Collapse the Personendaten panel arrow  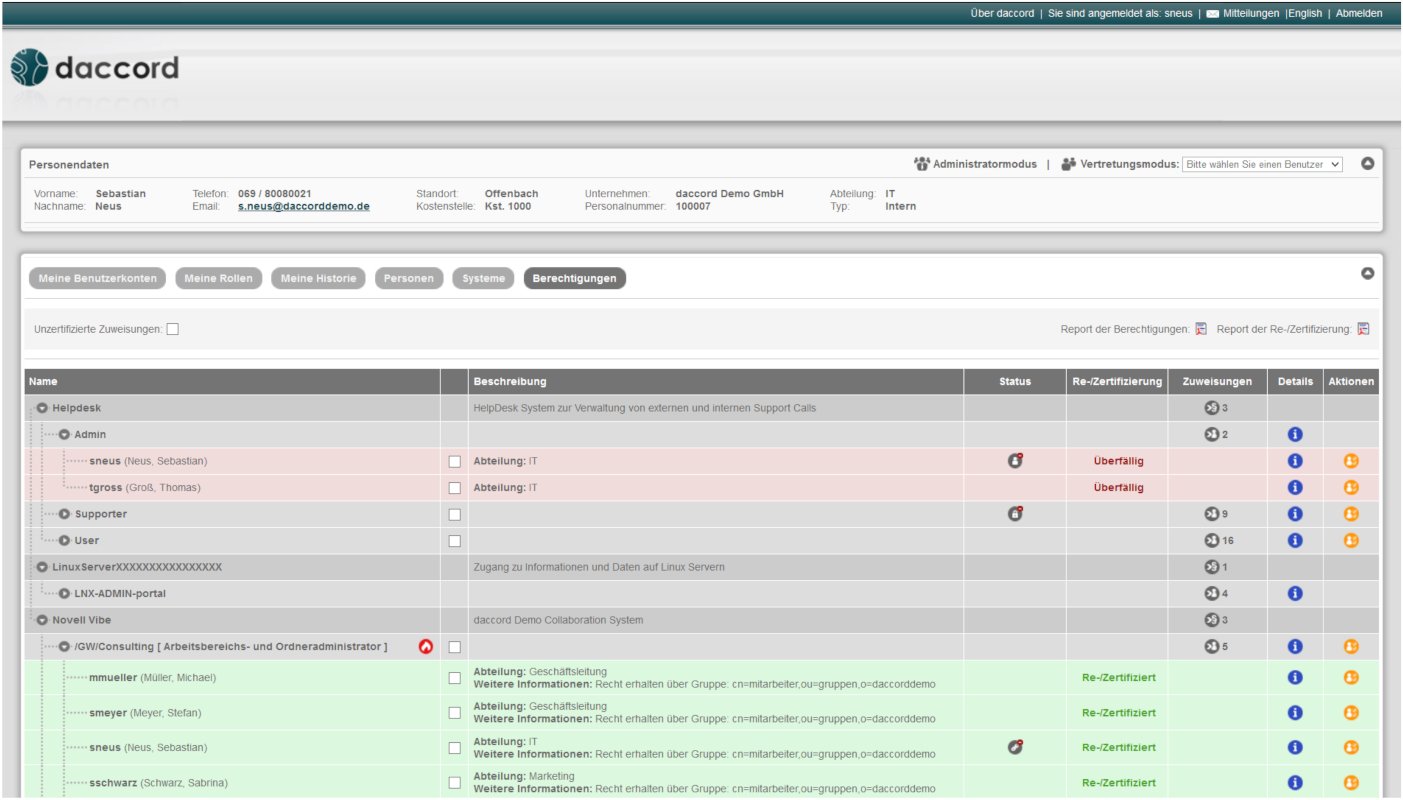[x=1367, y=163]
